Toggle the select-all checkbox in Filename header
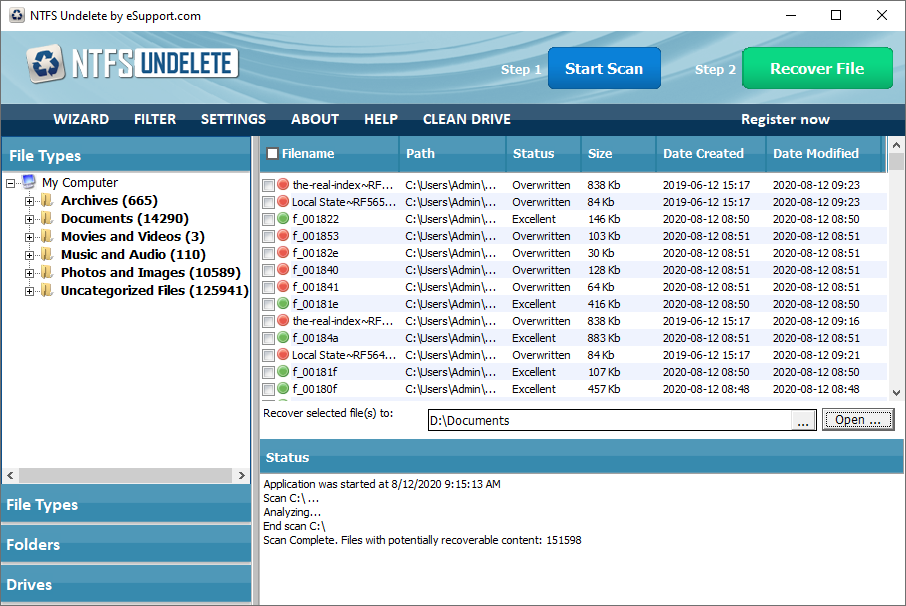The width and height of the screenshot is (906, 606). (272, 154)
